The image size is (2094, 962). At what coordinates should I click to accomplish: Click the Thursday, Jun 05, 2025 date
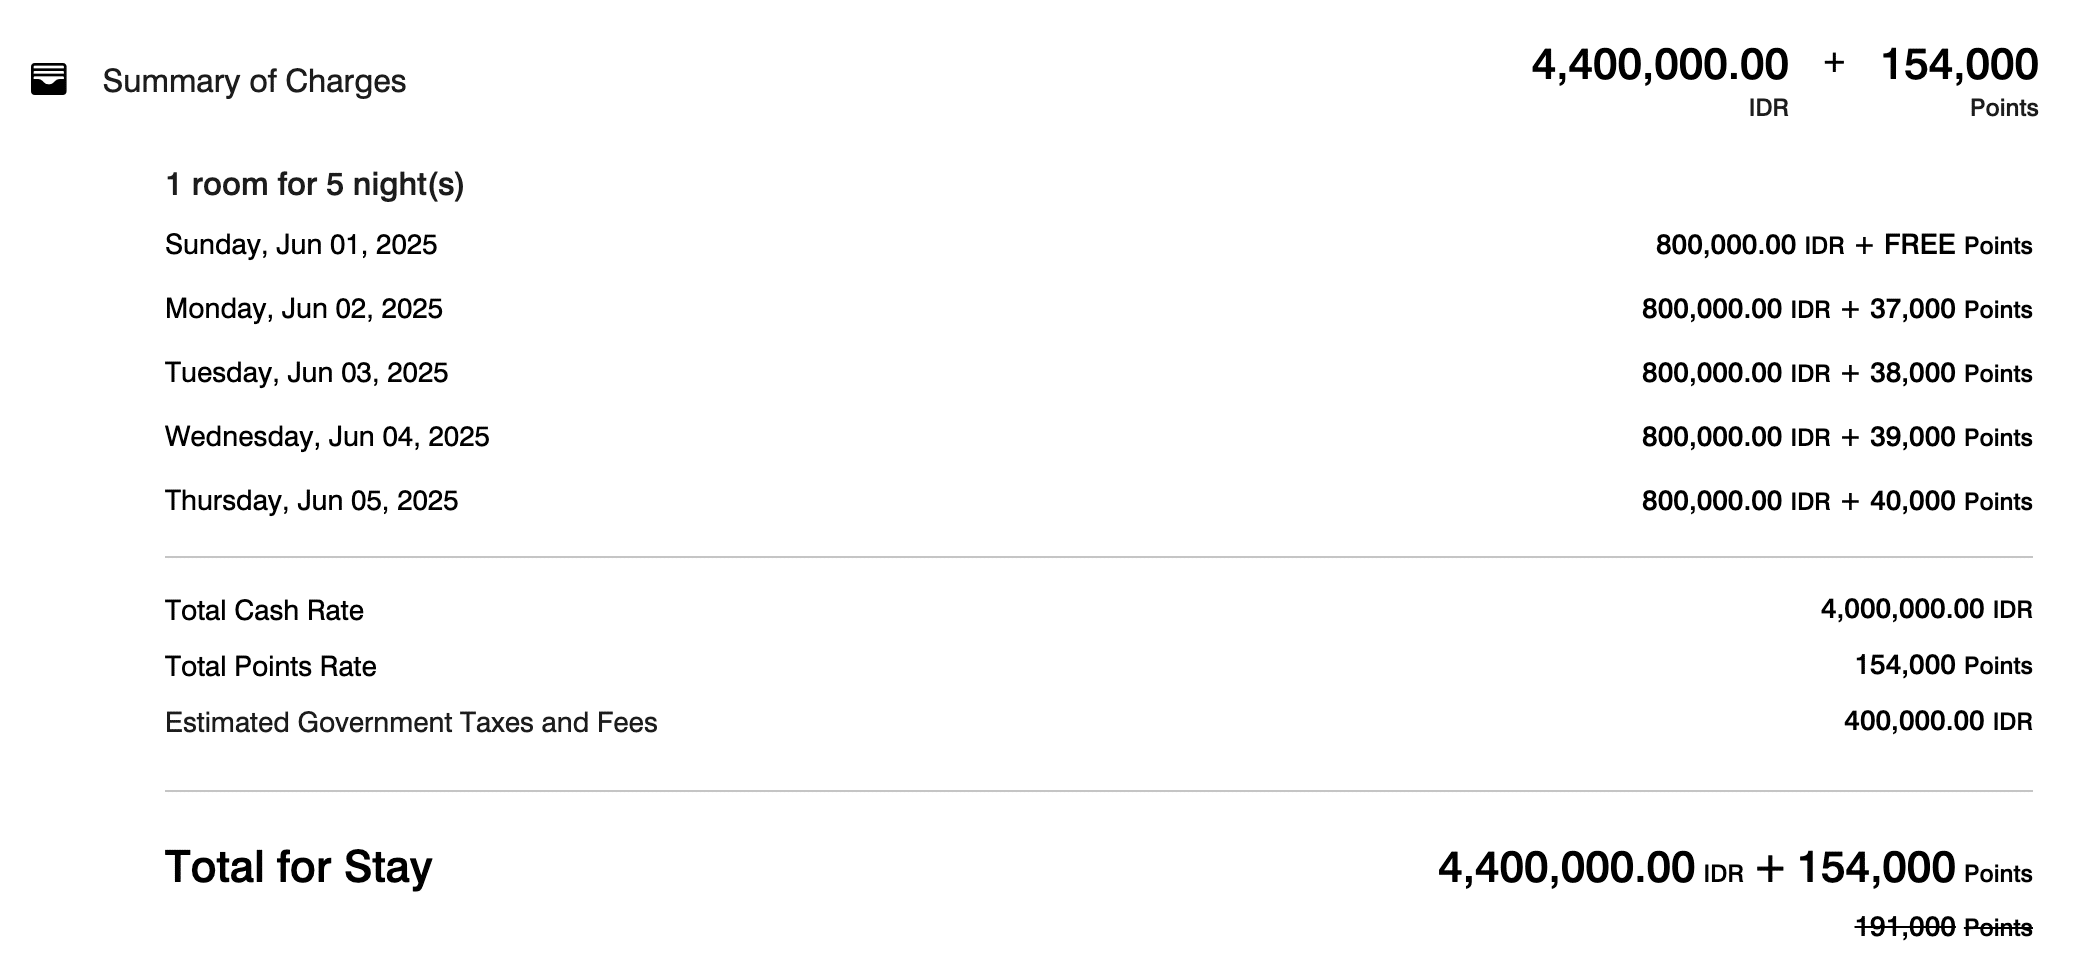pos(311,501)
